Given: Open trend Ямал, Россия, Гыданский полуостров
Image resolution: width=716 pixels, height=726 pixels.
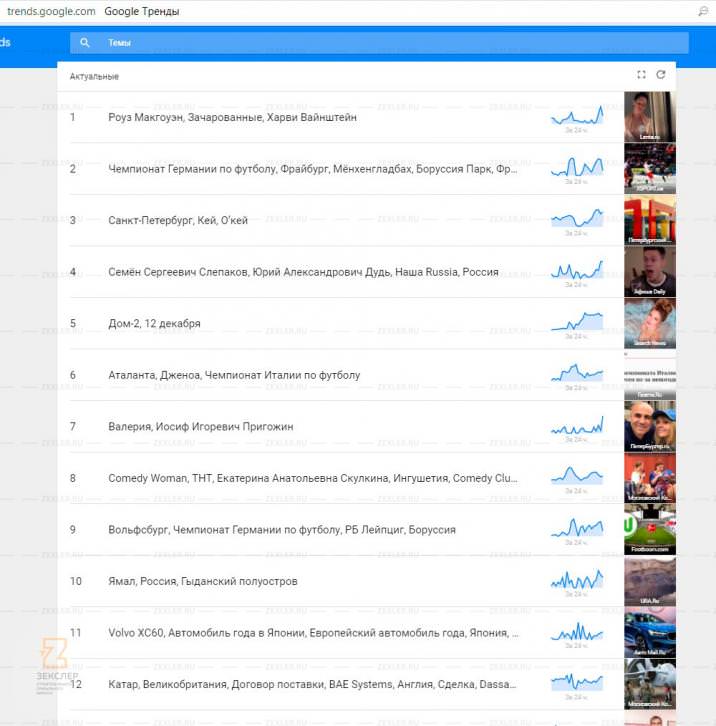Looking at the screenshot, I should tap(203, 581).
